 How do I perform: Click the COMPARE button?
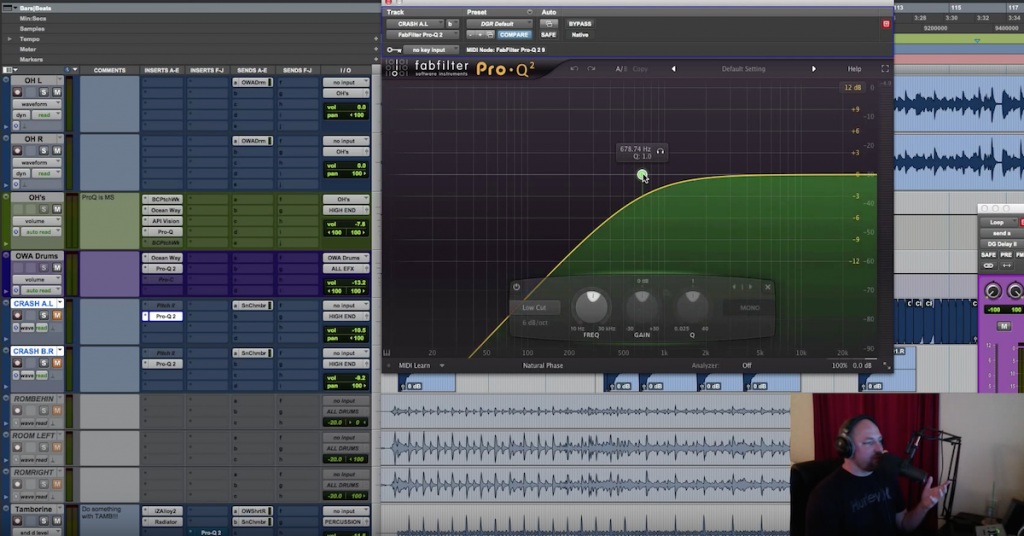coord(514,35)
